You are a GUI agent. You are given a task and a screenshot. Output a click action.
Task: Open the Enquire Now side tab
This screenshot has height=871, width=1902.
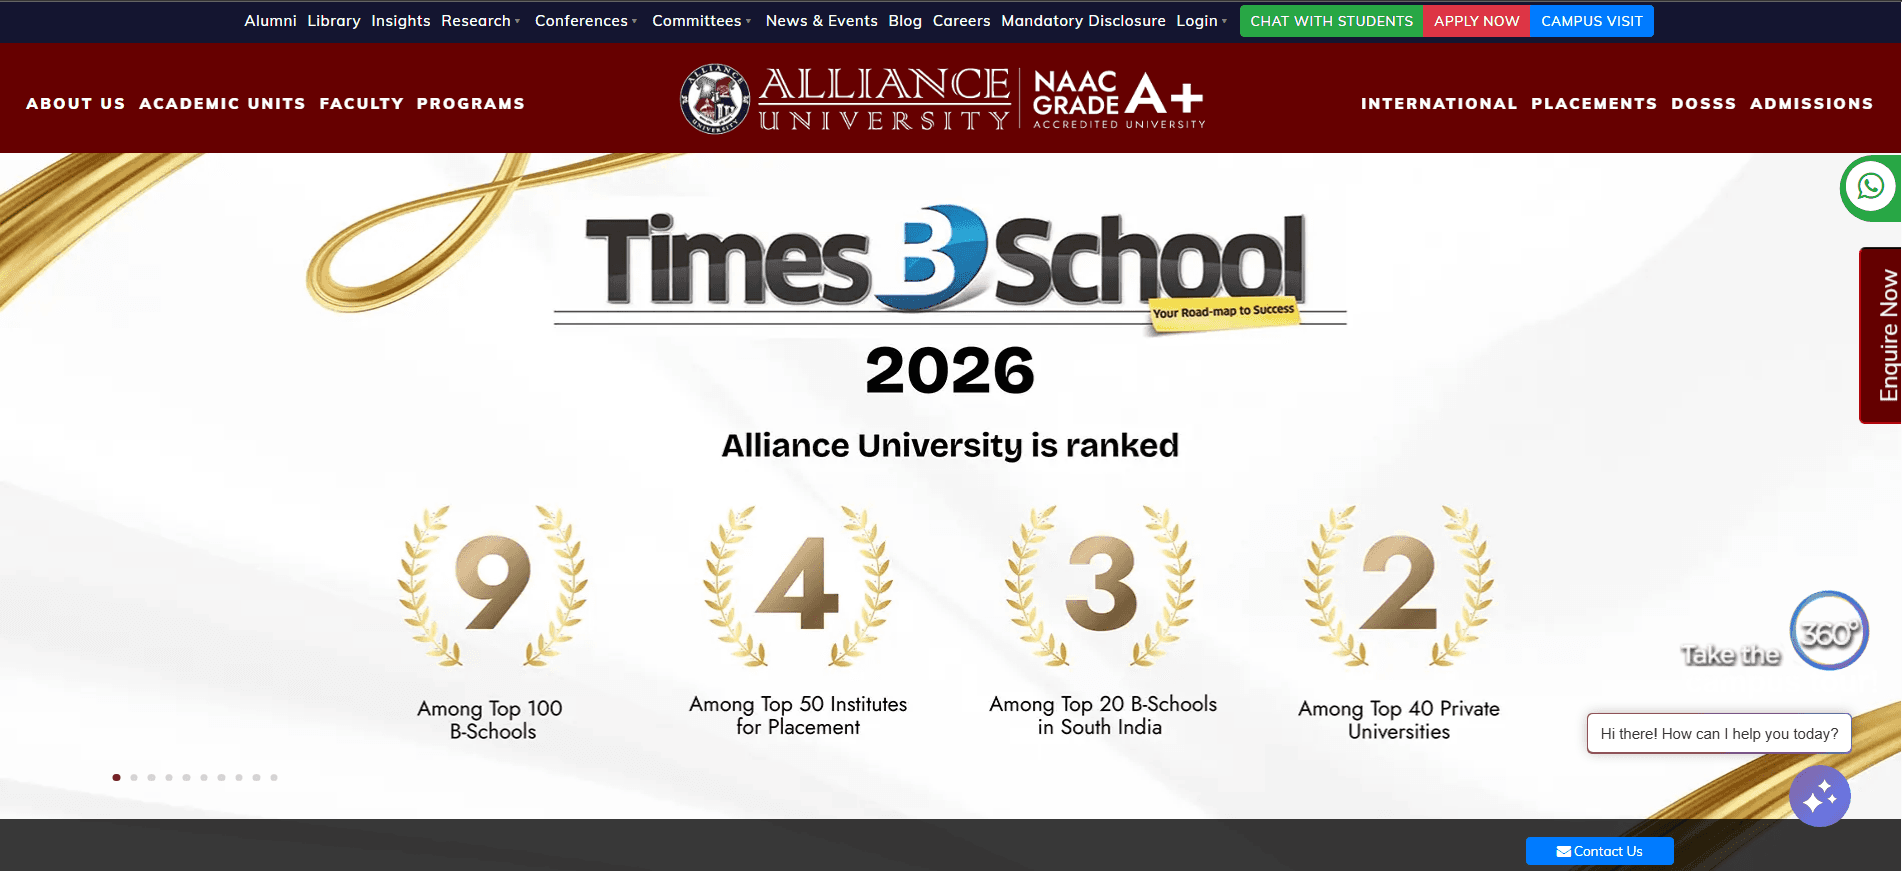(1881, 336)
